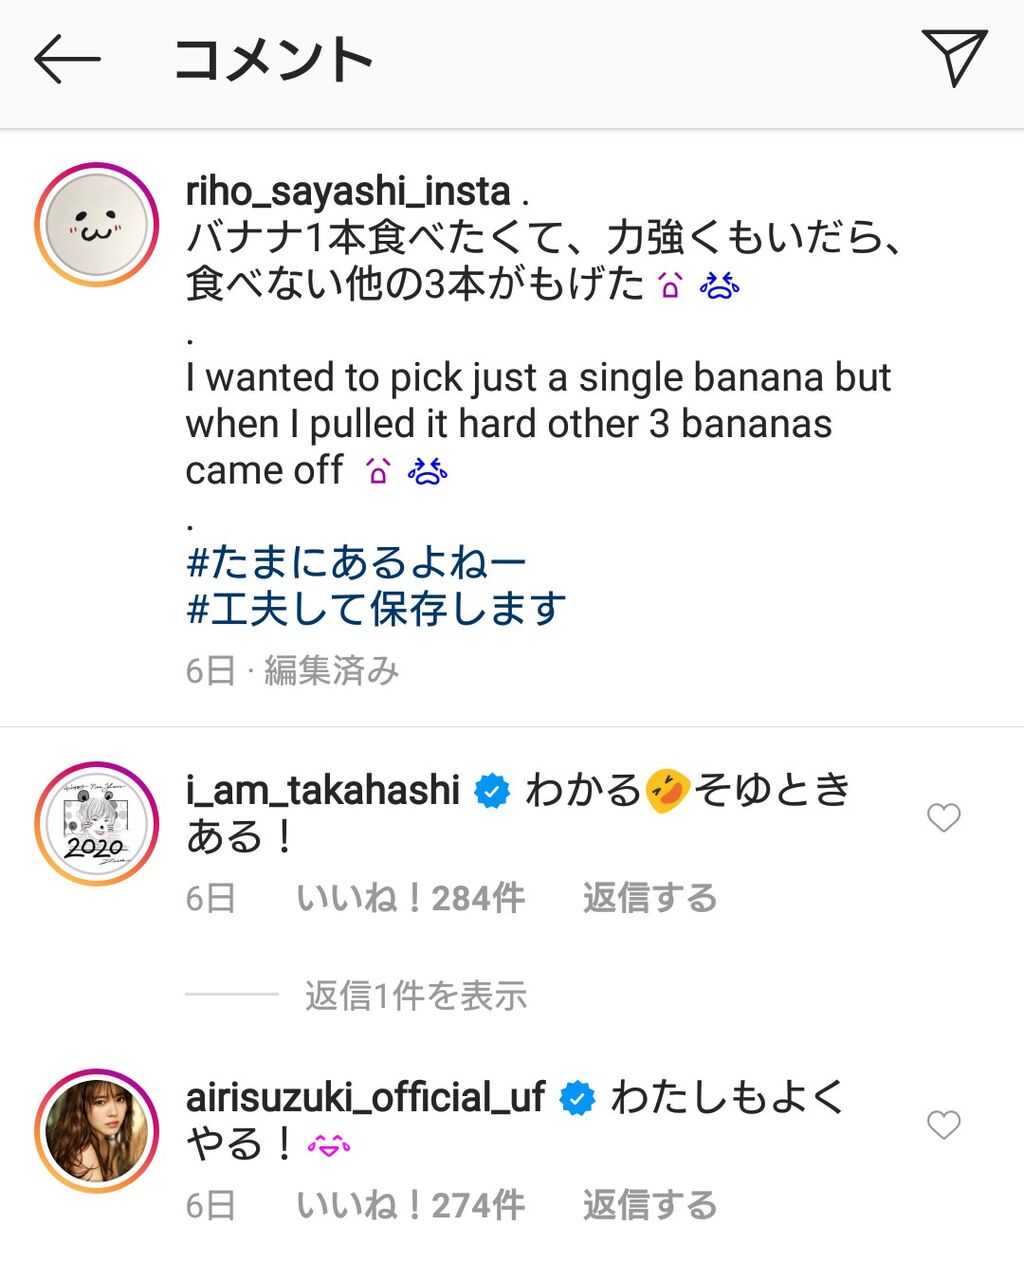Open airisuzuki_official_uf profile photo

pos(97,1130)
